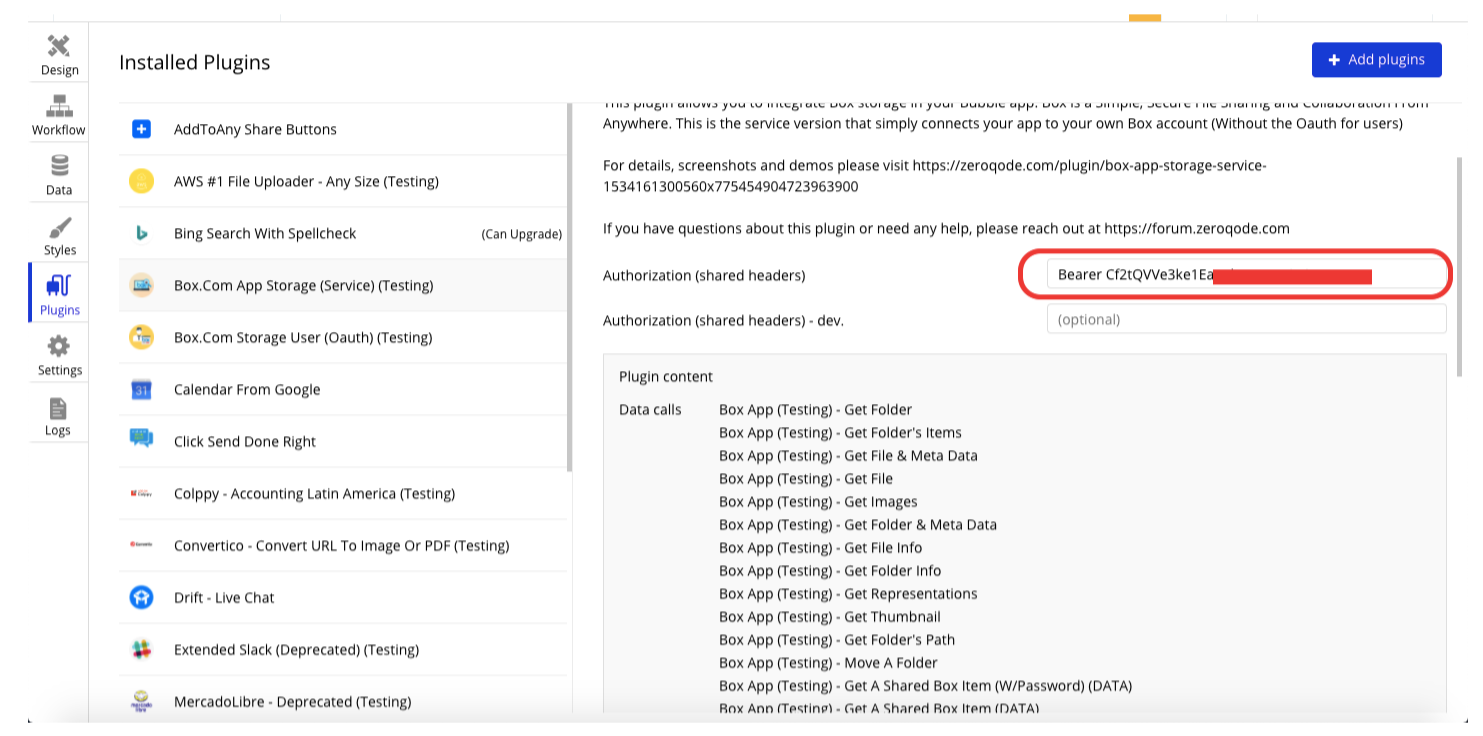The image size is (1483, 736).
Task: Click Convertico plugin icon
Action: tap(141, 545)
